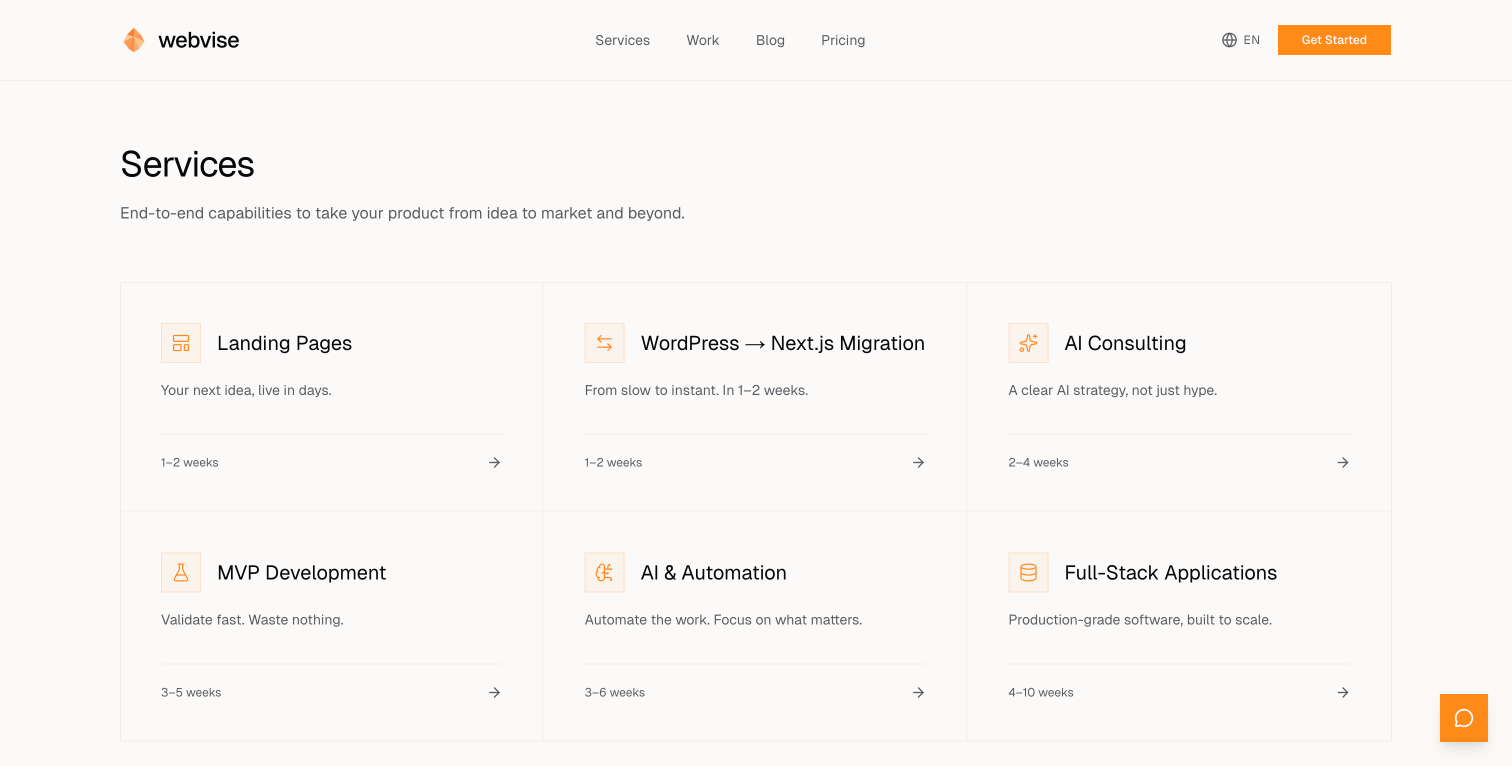
Task: Click the arrow on AI & Automation card
Action: (x=918, y=692)
